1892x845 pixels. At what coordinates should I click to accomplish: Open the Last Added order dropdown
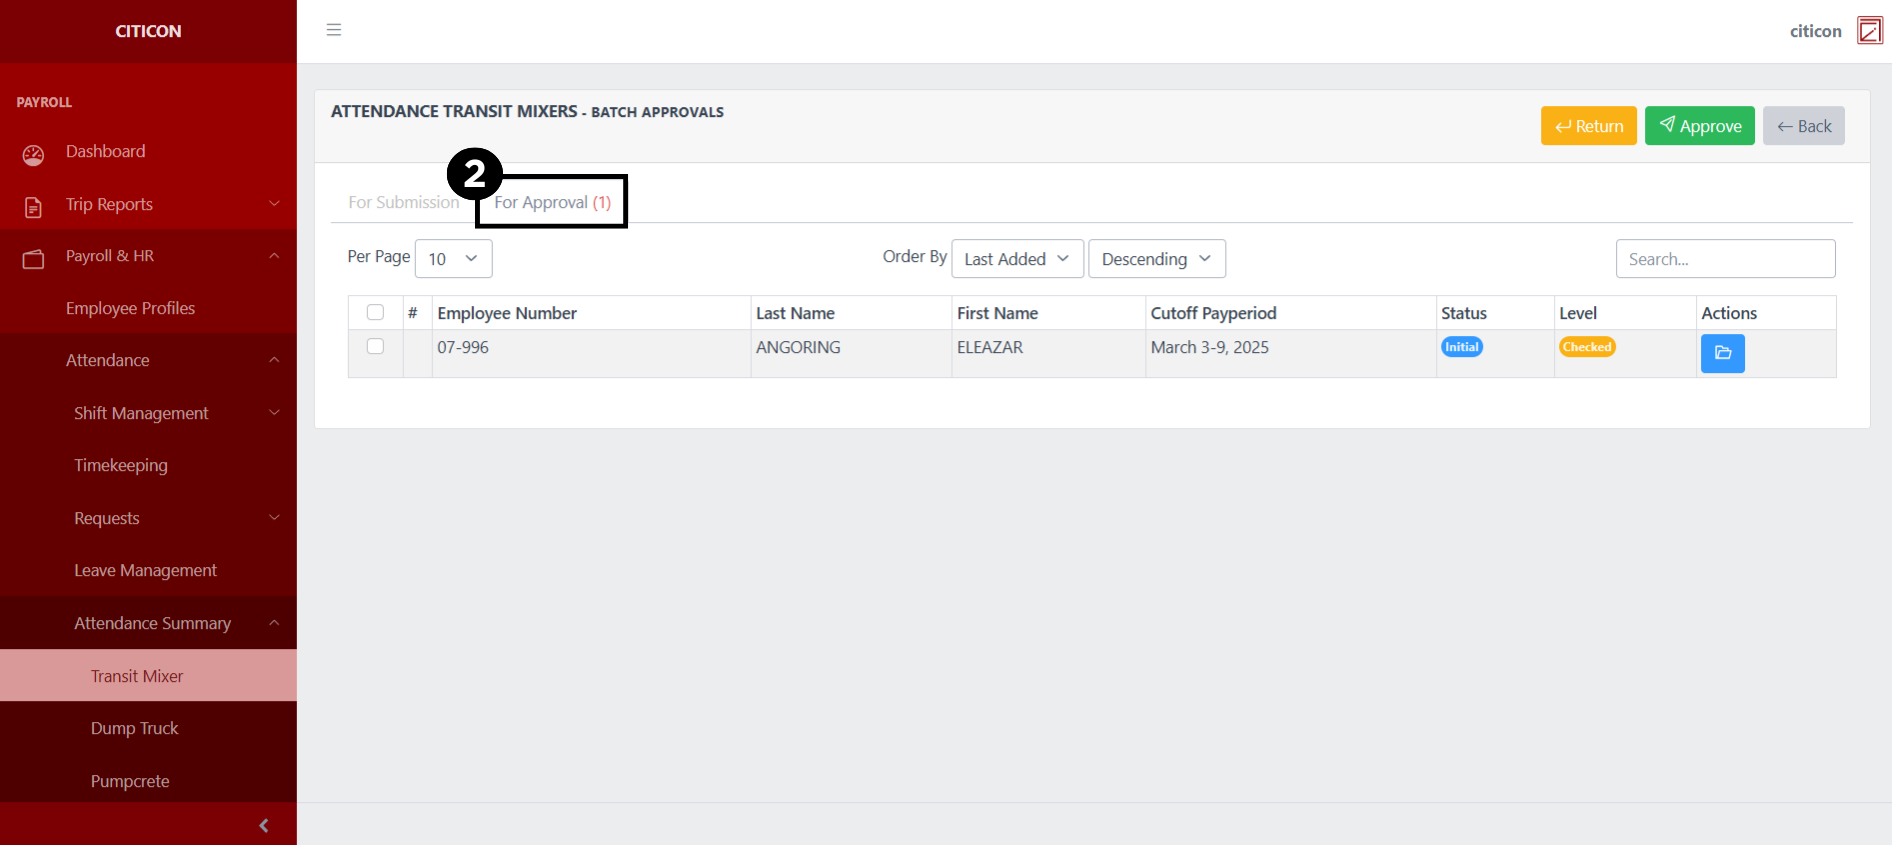pyautogui.click(x=1016, y=259)
